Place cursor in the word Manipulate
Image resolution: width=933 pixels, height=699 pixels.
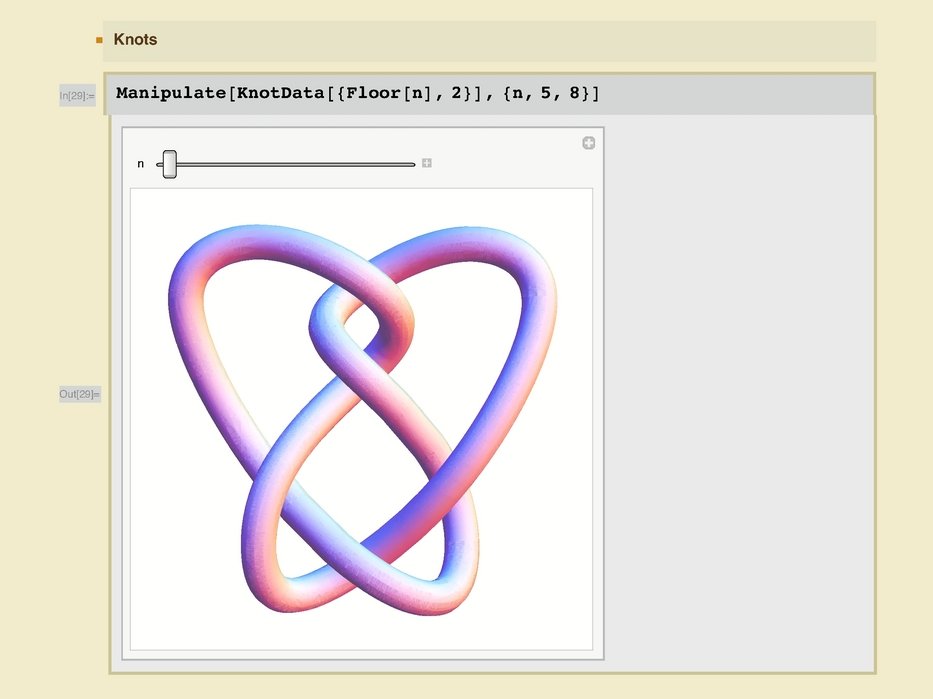[171, 94]
